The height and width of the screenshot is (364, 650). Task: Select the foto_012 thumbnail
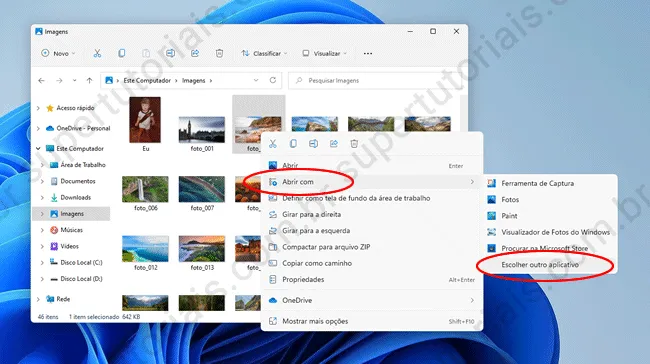145,249
